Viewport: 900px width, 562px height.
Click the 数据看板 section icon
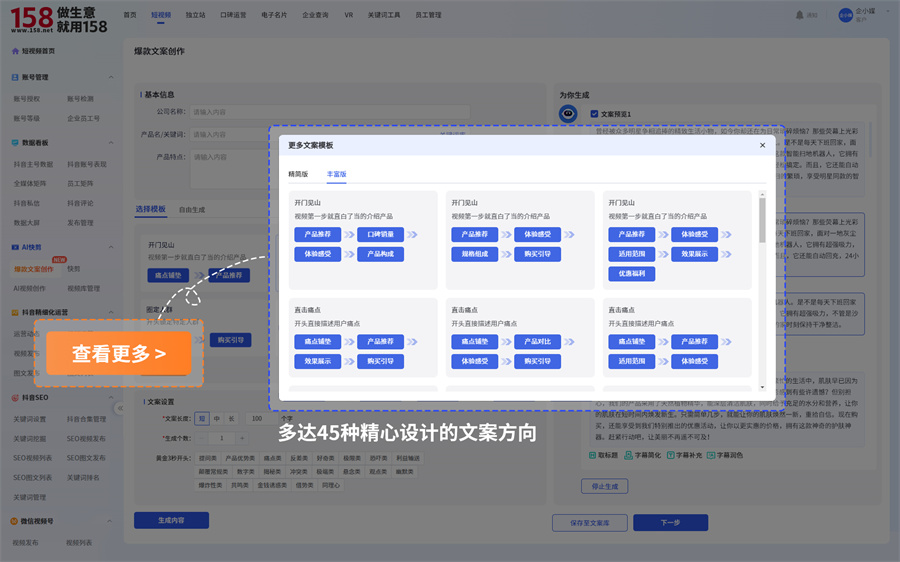[14, 143]
